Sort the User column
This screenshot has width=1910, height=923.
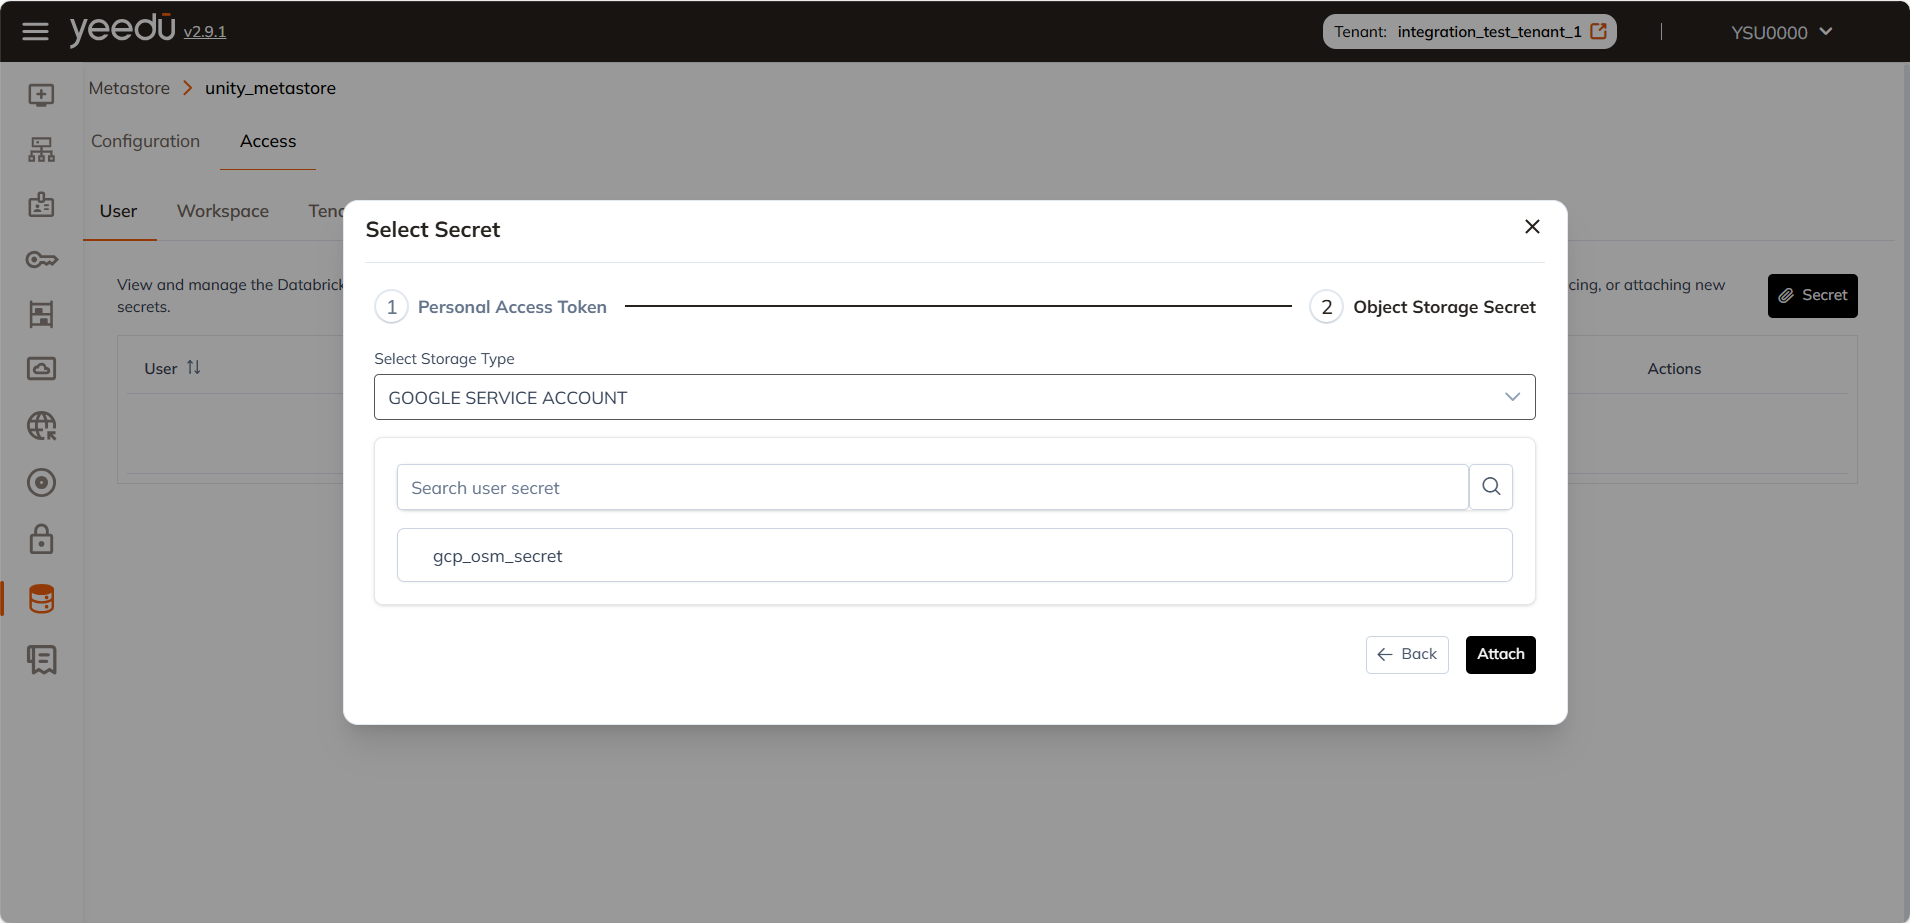(x=193, y=368)
